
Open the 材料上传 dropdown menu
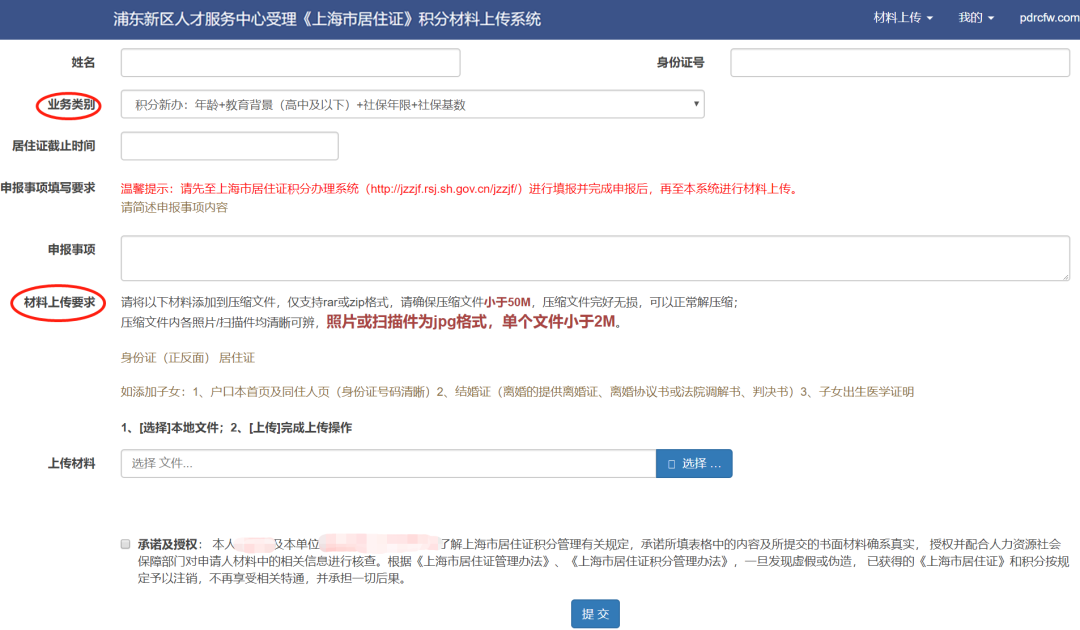pyautogui.click(x=902, y=18)
